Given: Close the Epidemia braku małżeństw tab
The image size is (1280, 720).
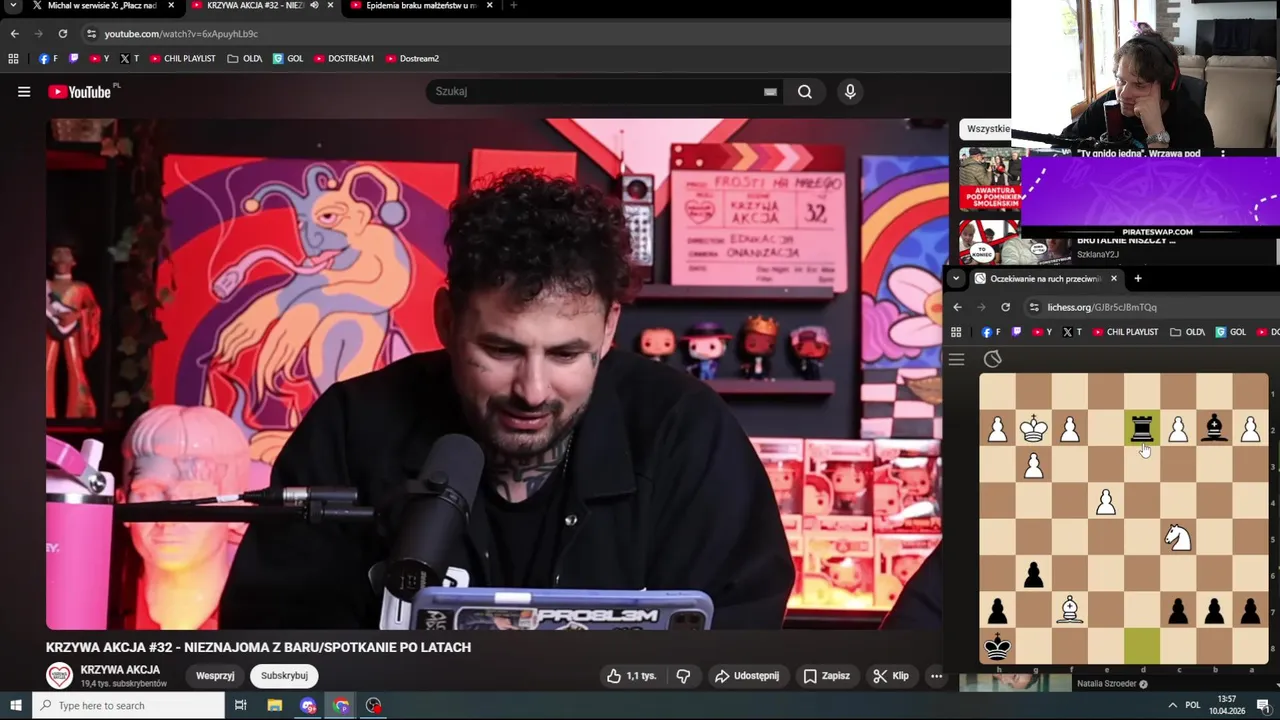Looking at the screenshot, I should pyautogui.click(x=489, y=6).
